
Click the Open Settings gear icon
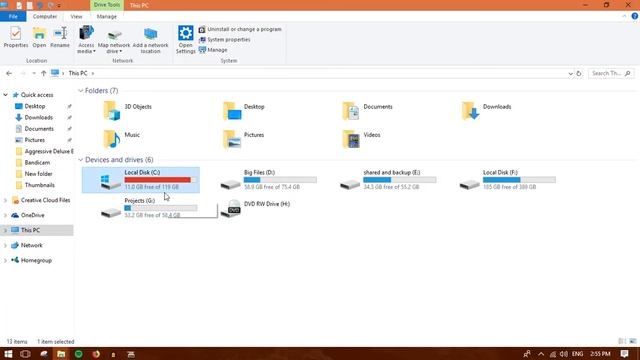(186, 33)
